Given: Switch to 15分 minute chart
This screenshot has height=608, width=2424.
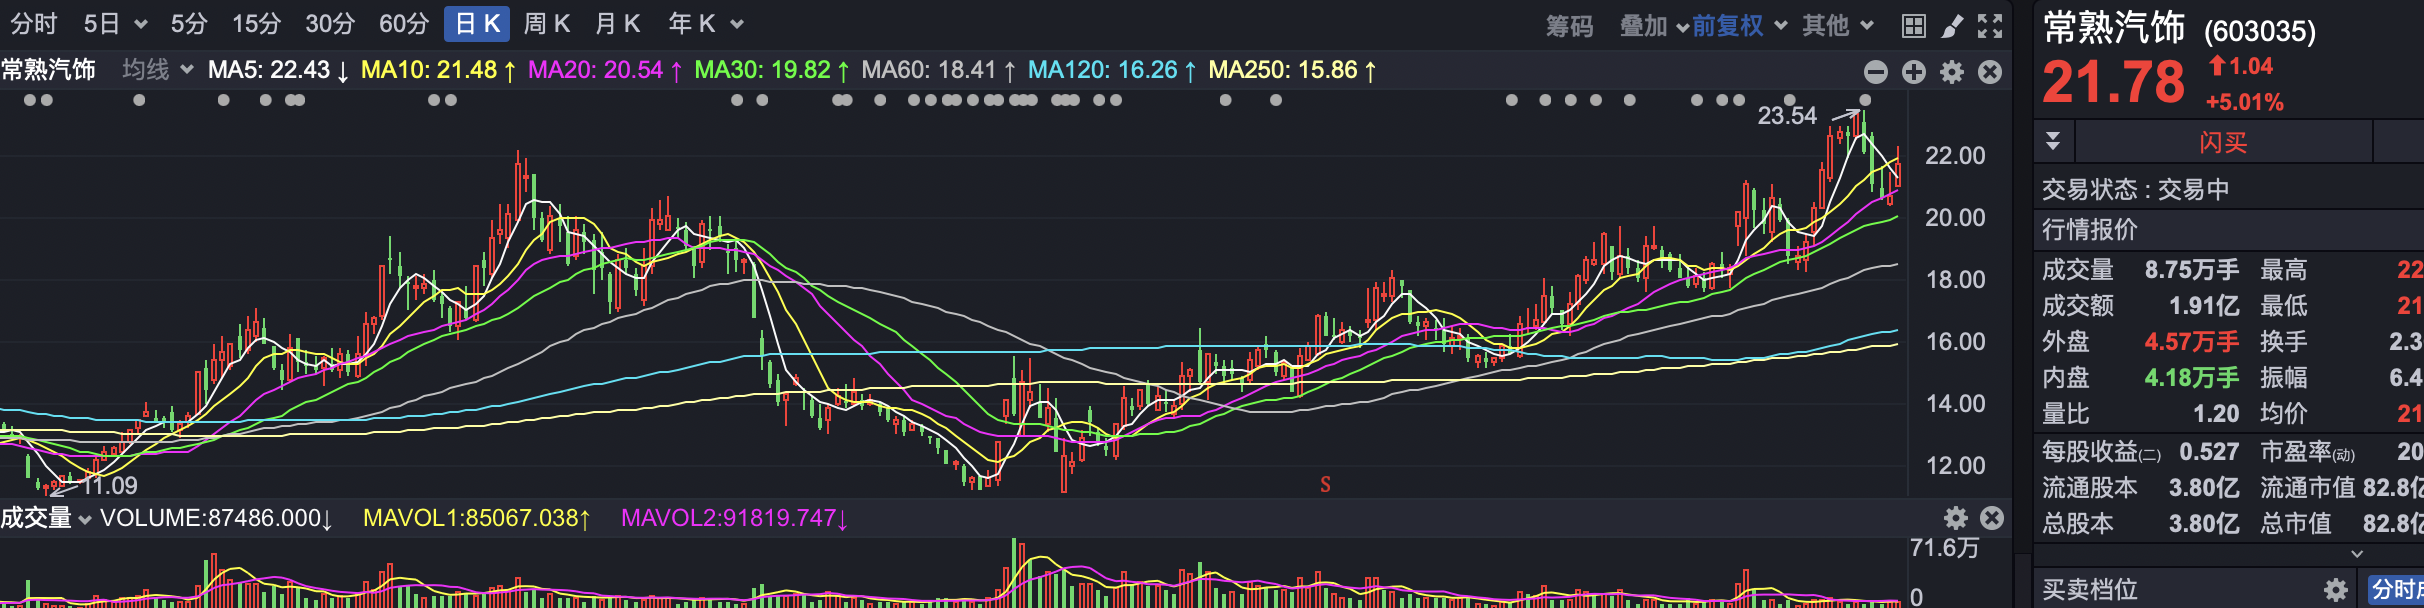Looking at the screenshot, I should click(x=256, y=24).
